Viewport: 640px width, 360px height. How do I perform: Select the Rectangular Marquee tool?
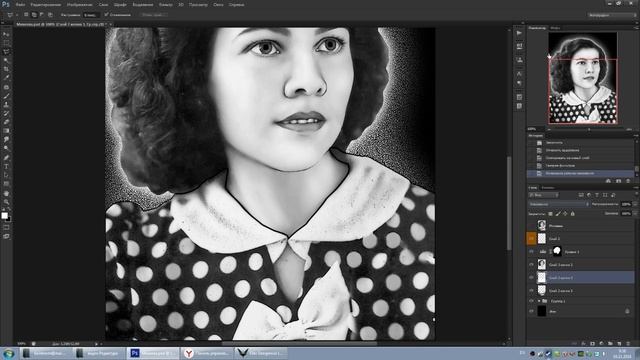pos(6,43)
